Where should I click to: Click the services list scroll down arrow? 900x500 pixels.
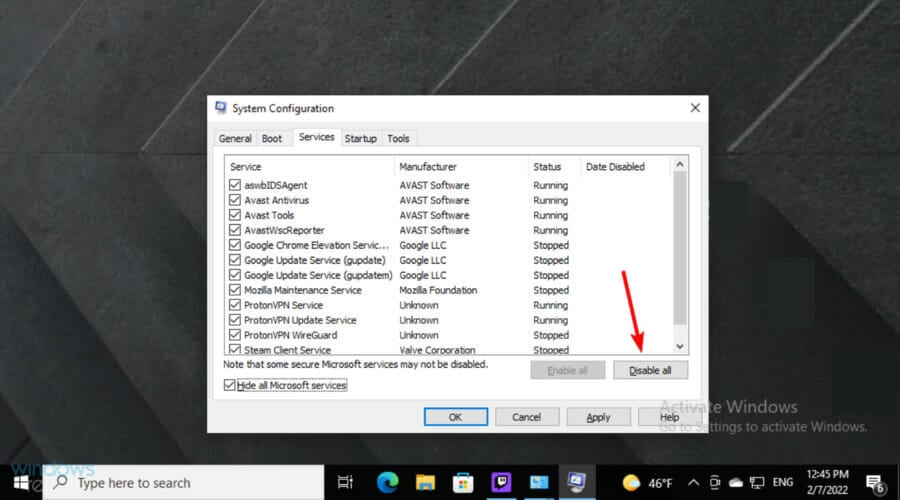680,346
